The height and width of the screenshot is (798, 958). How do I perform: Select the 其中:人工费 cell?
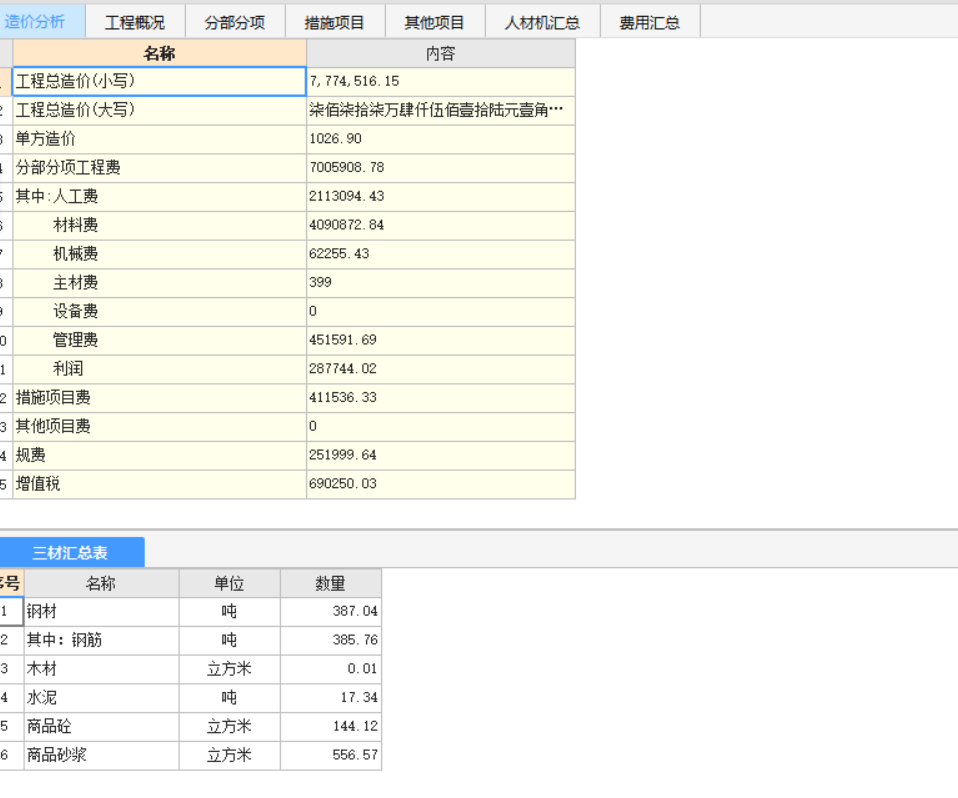click(x=159, y=197)
